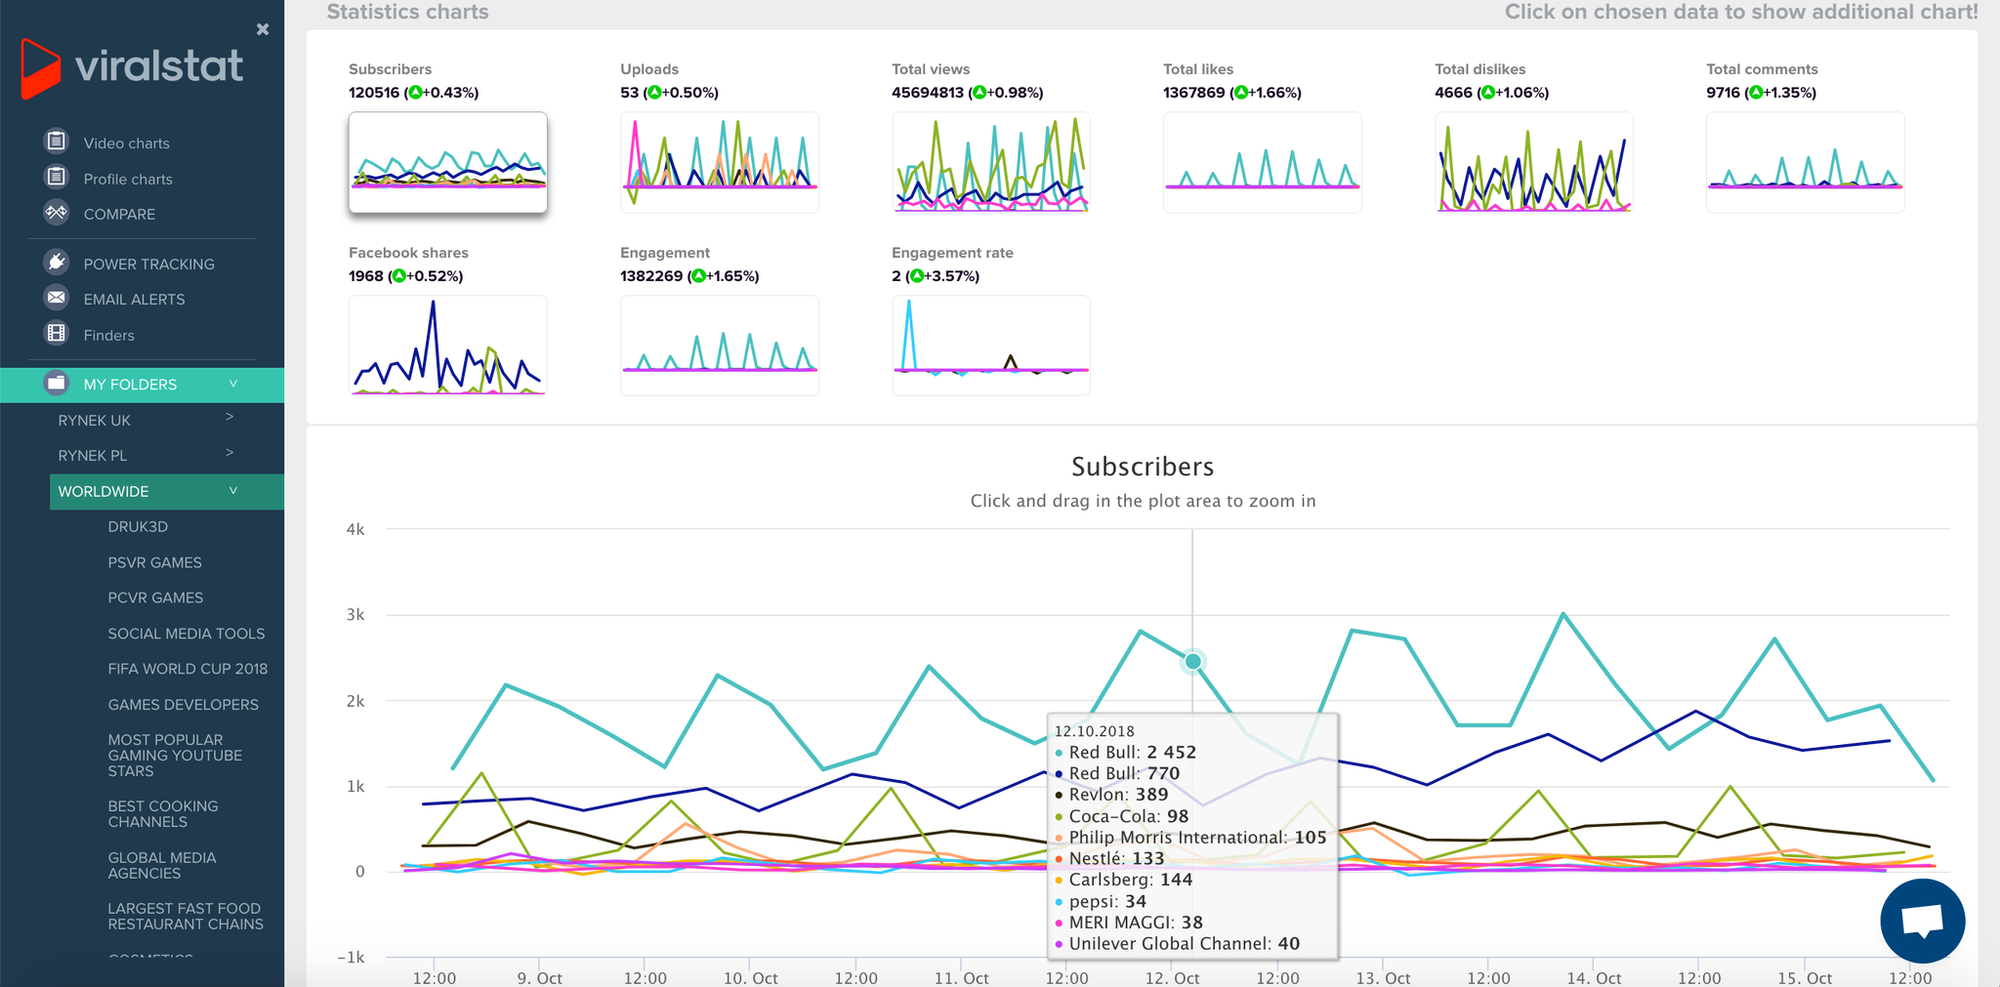This screenshot has width=2000, height=987.
Task: Select the WORLDWIDE folder label
Action: pos(103,491)
